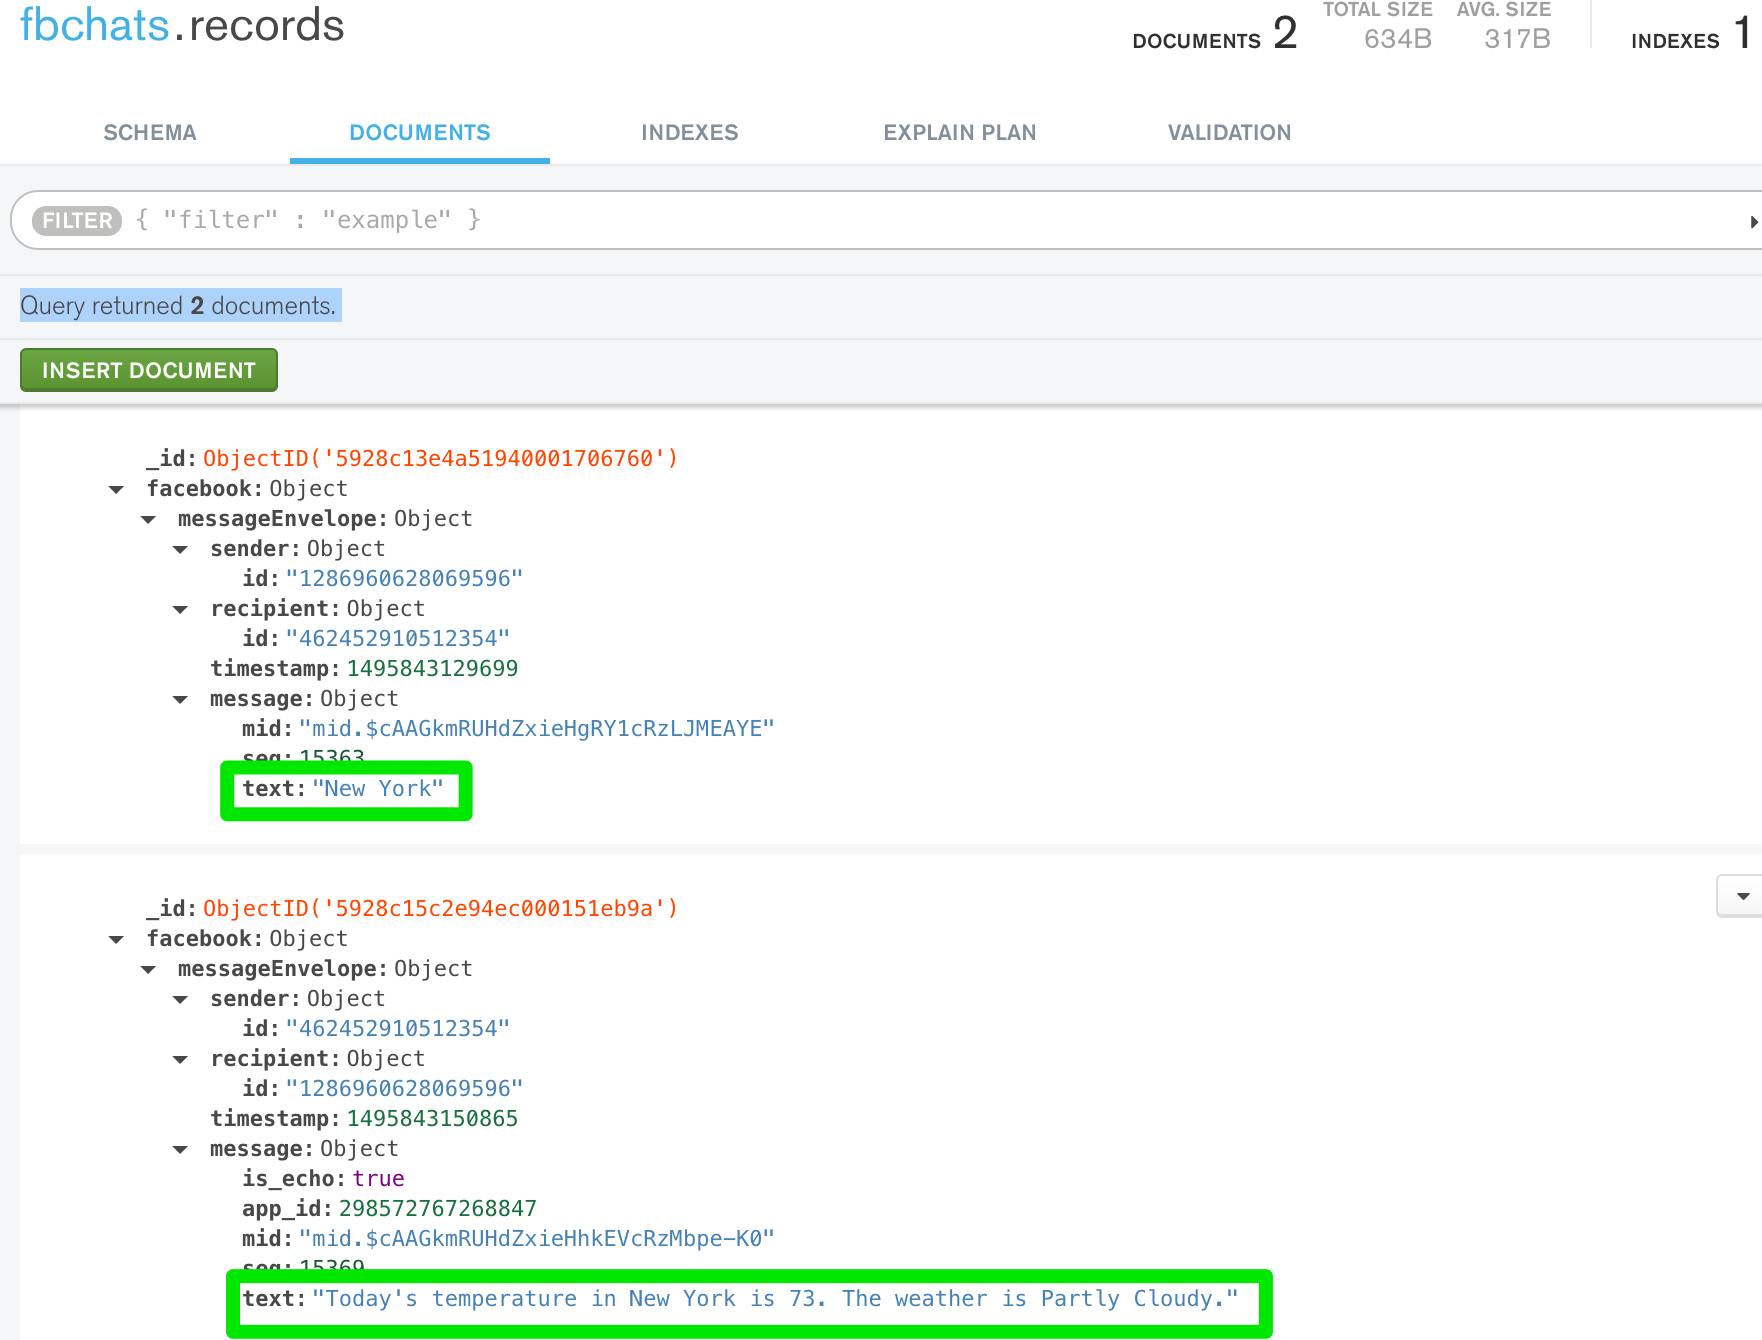Click the Query returned 2 documents message
This screenshot has width=1762, height=1340.
tap(180, 305)
